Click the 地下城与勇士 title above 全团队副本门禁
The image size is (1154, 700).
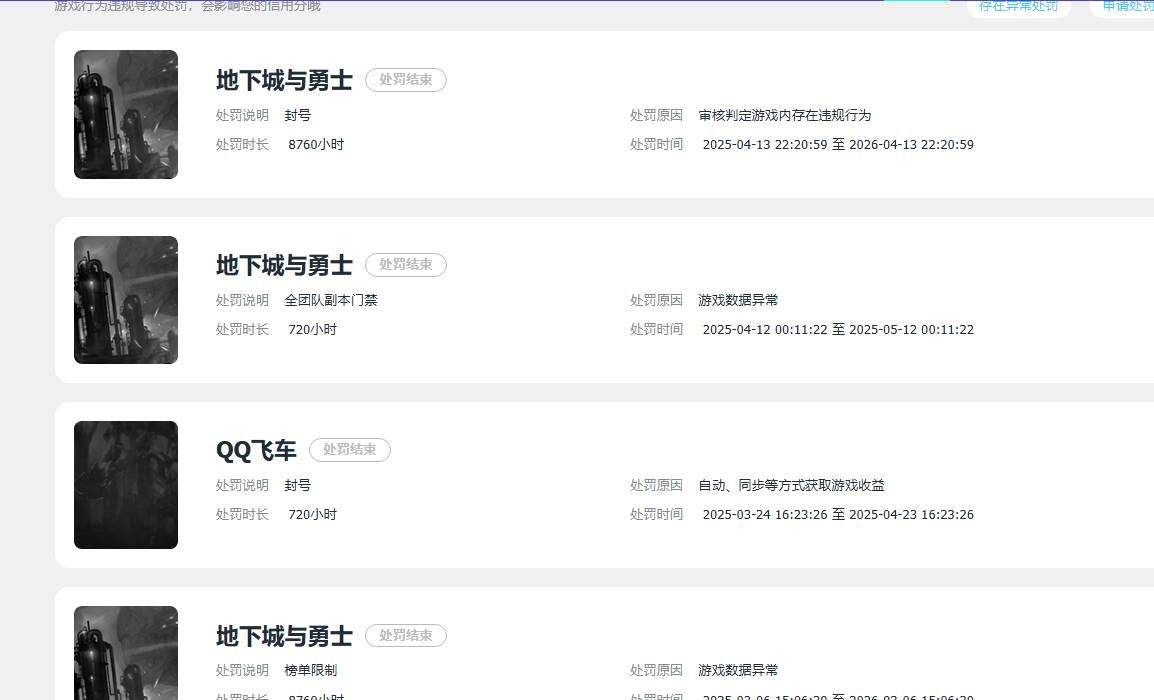pos(284,265)
